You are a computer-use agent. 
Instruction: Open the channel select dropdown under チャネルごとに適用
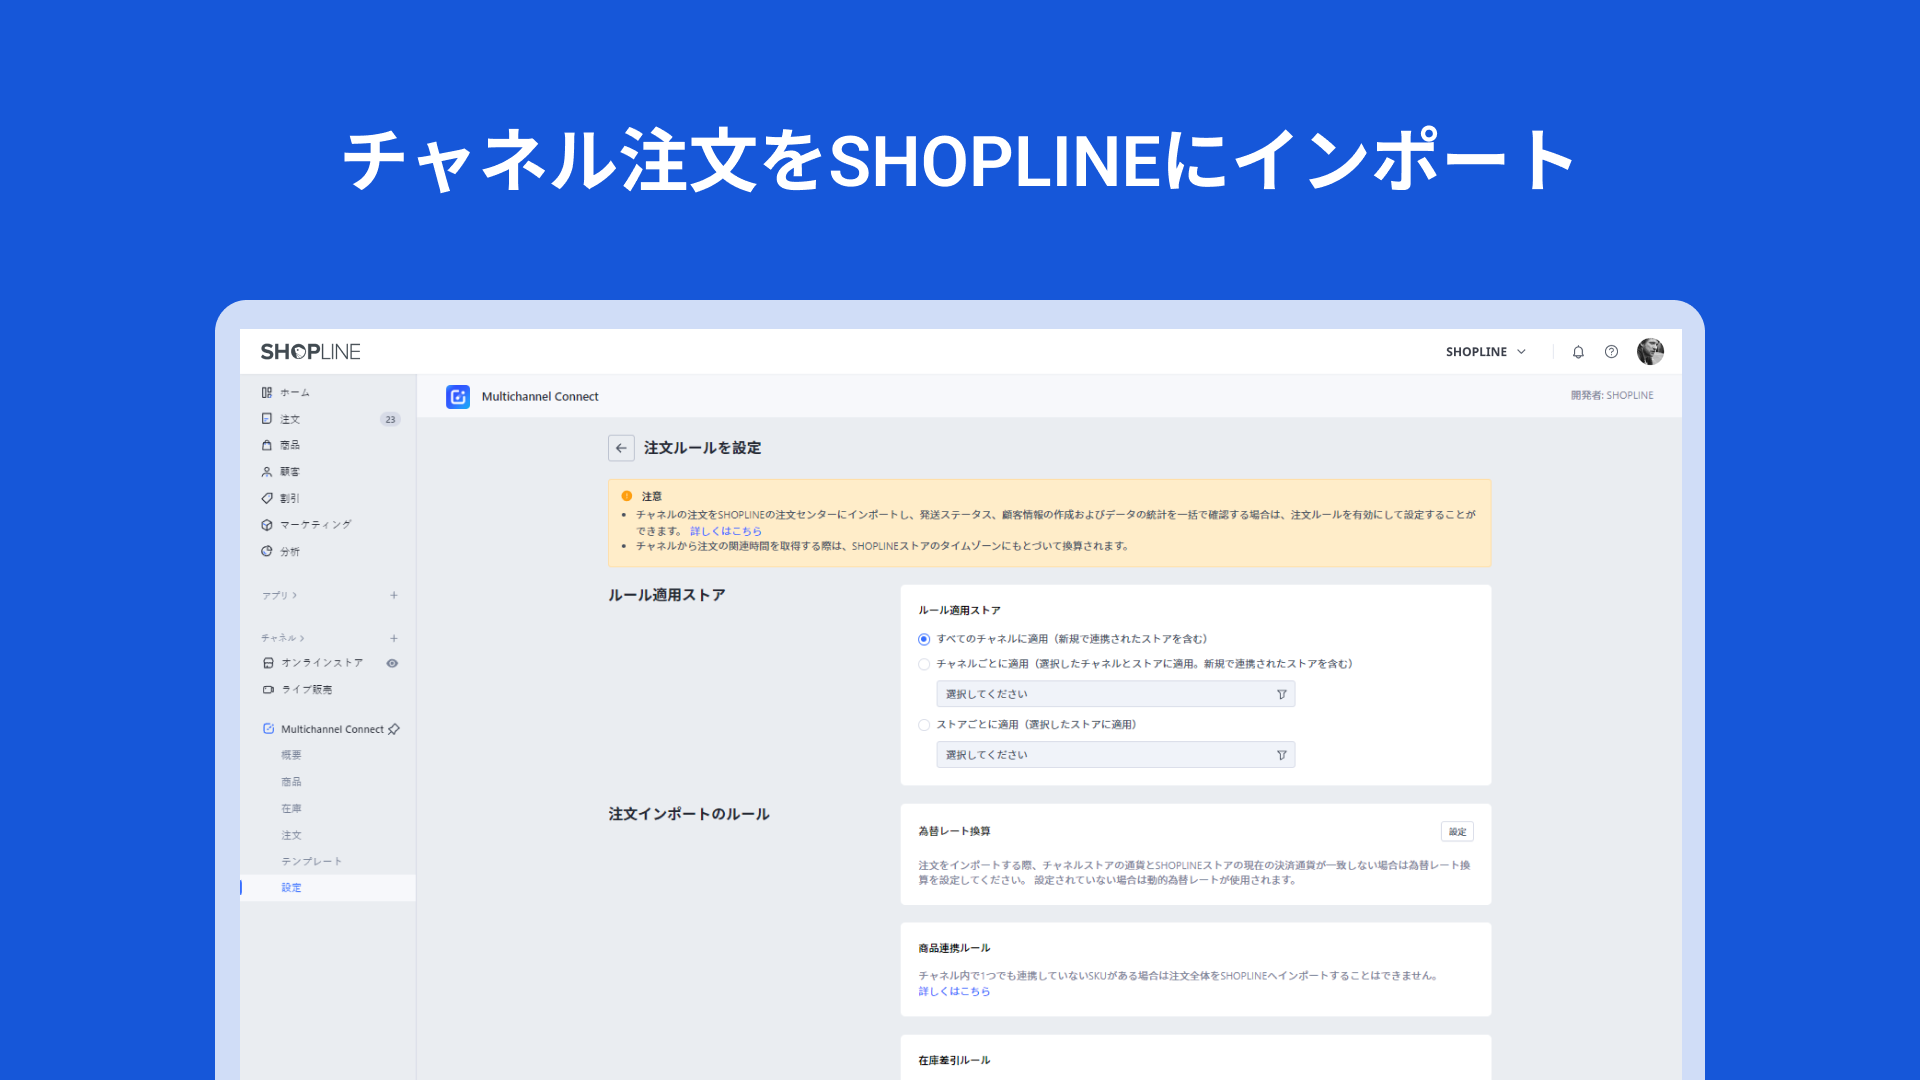pos(1115,694)
